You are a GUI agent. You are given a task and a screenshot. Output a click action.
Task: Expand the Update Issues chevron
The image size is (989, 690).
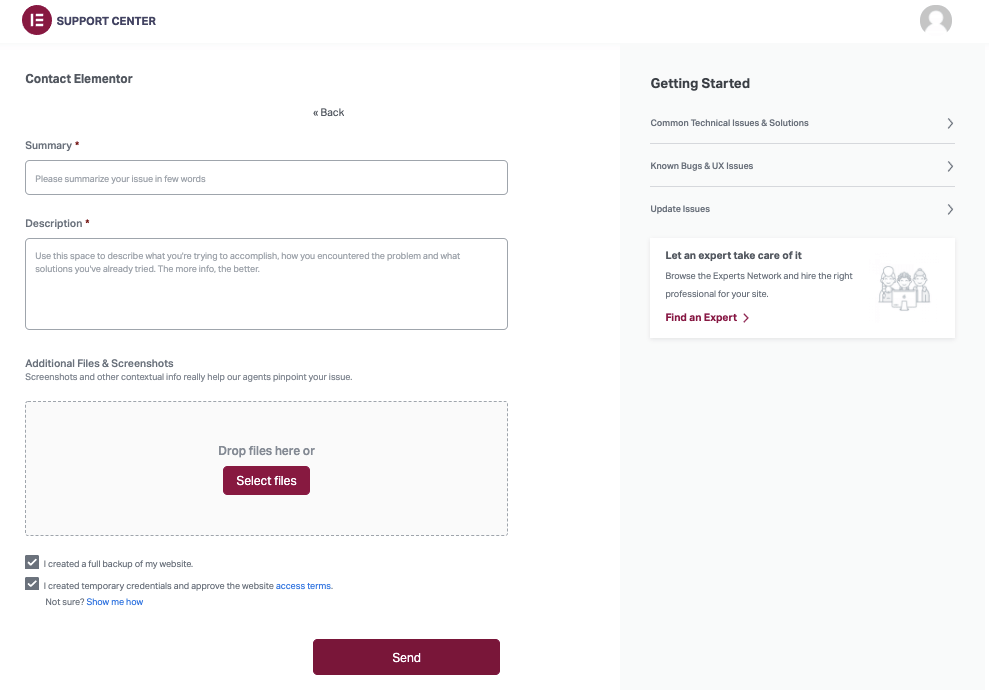point(949,209)
